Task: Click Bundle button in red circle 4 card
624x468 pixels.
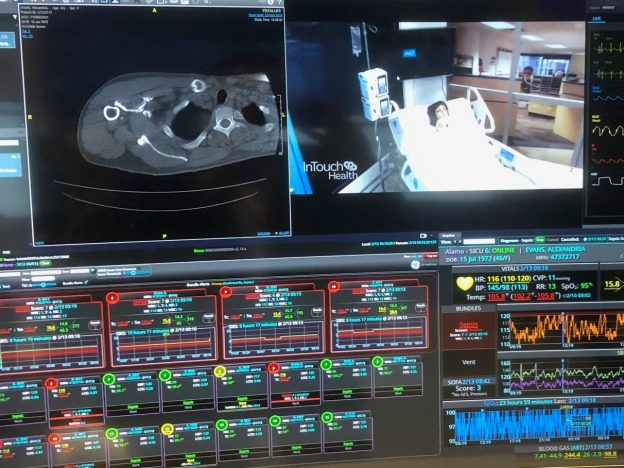Action: 209,317
